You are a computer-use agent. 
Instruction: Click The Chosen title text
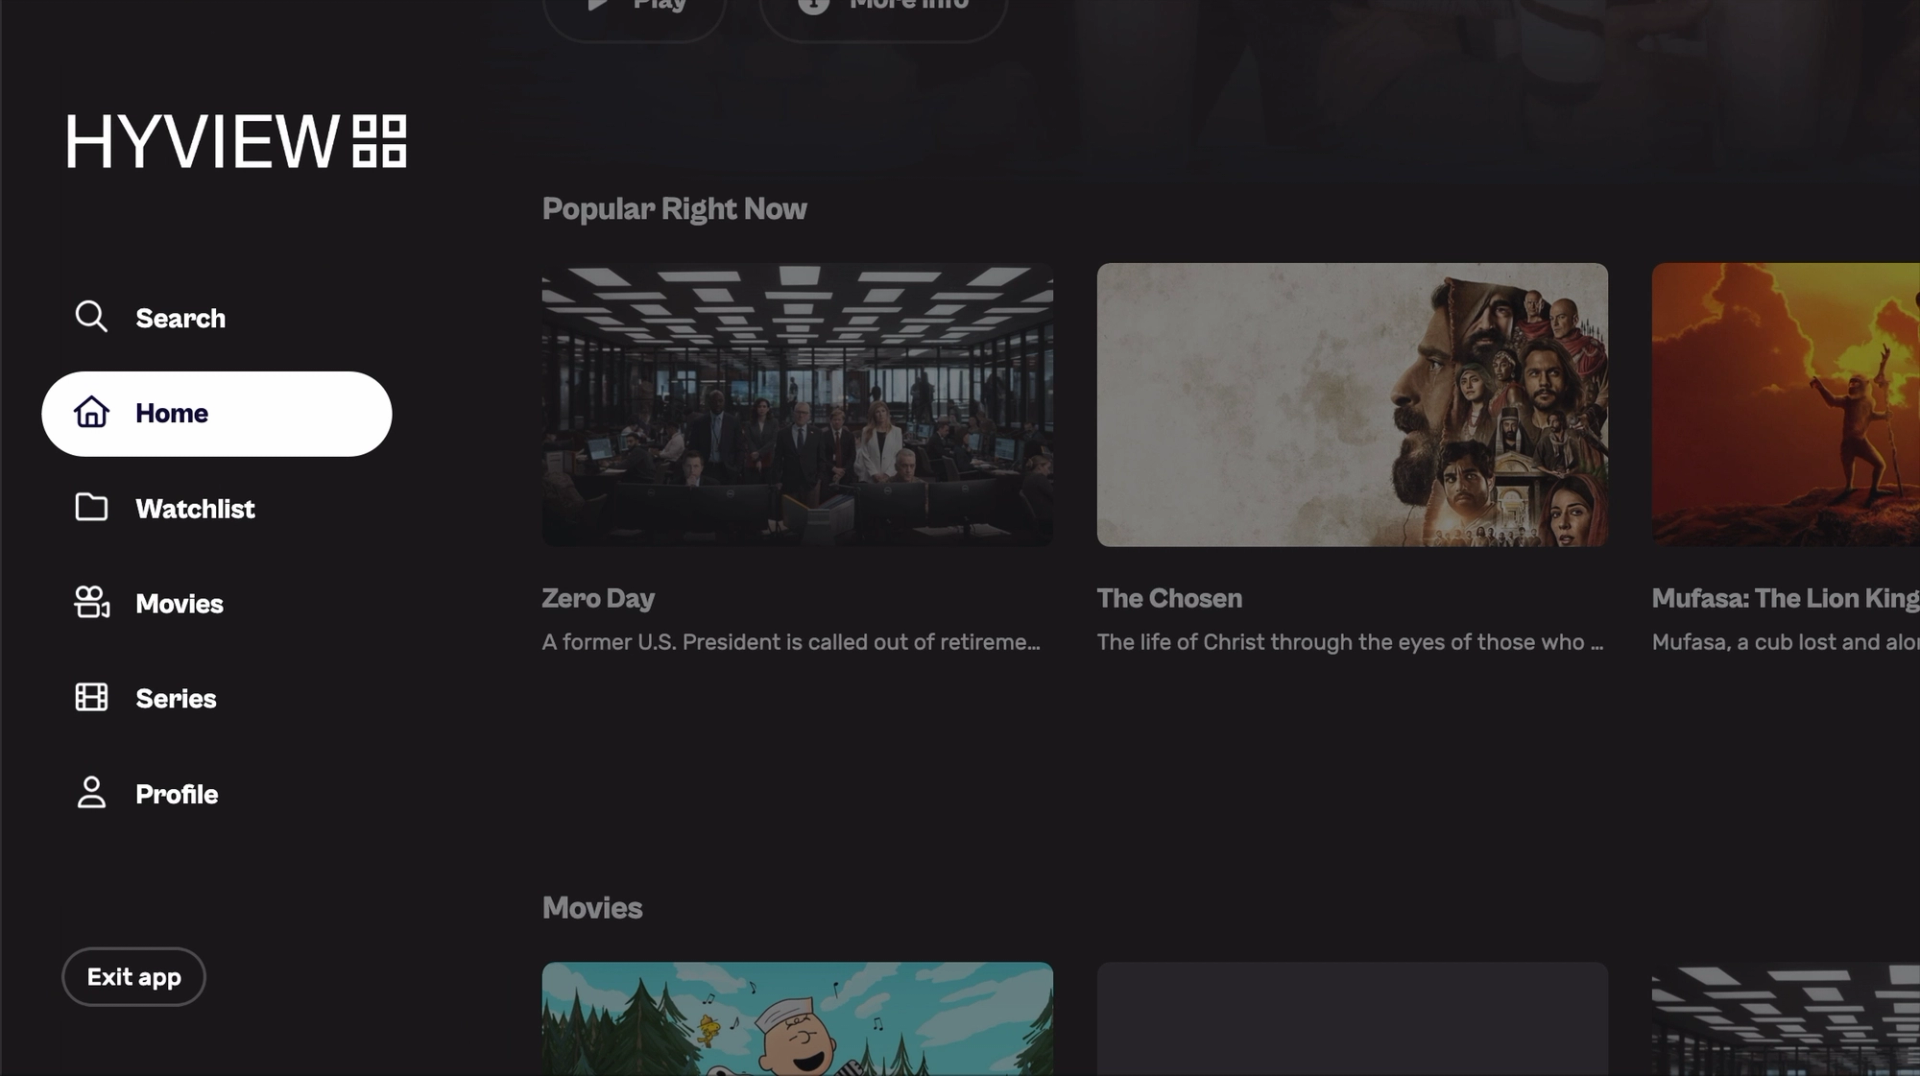[x=1169, y=598]
